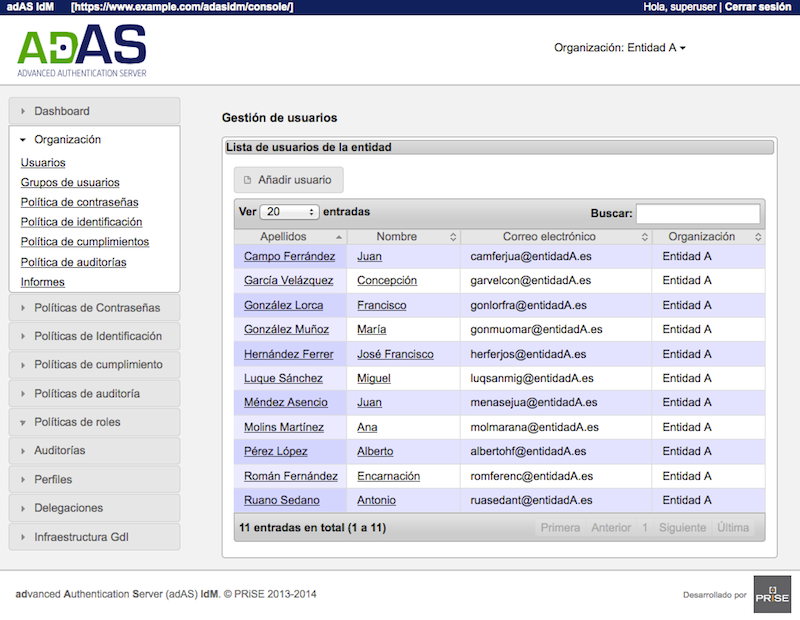Expand the Políticas de Identificación section
This screenshot has width=800, height=620.
click(94, 336)
